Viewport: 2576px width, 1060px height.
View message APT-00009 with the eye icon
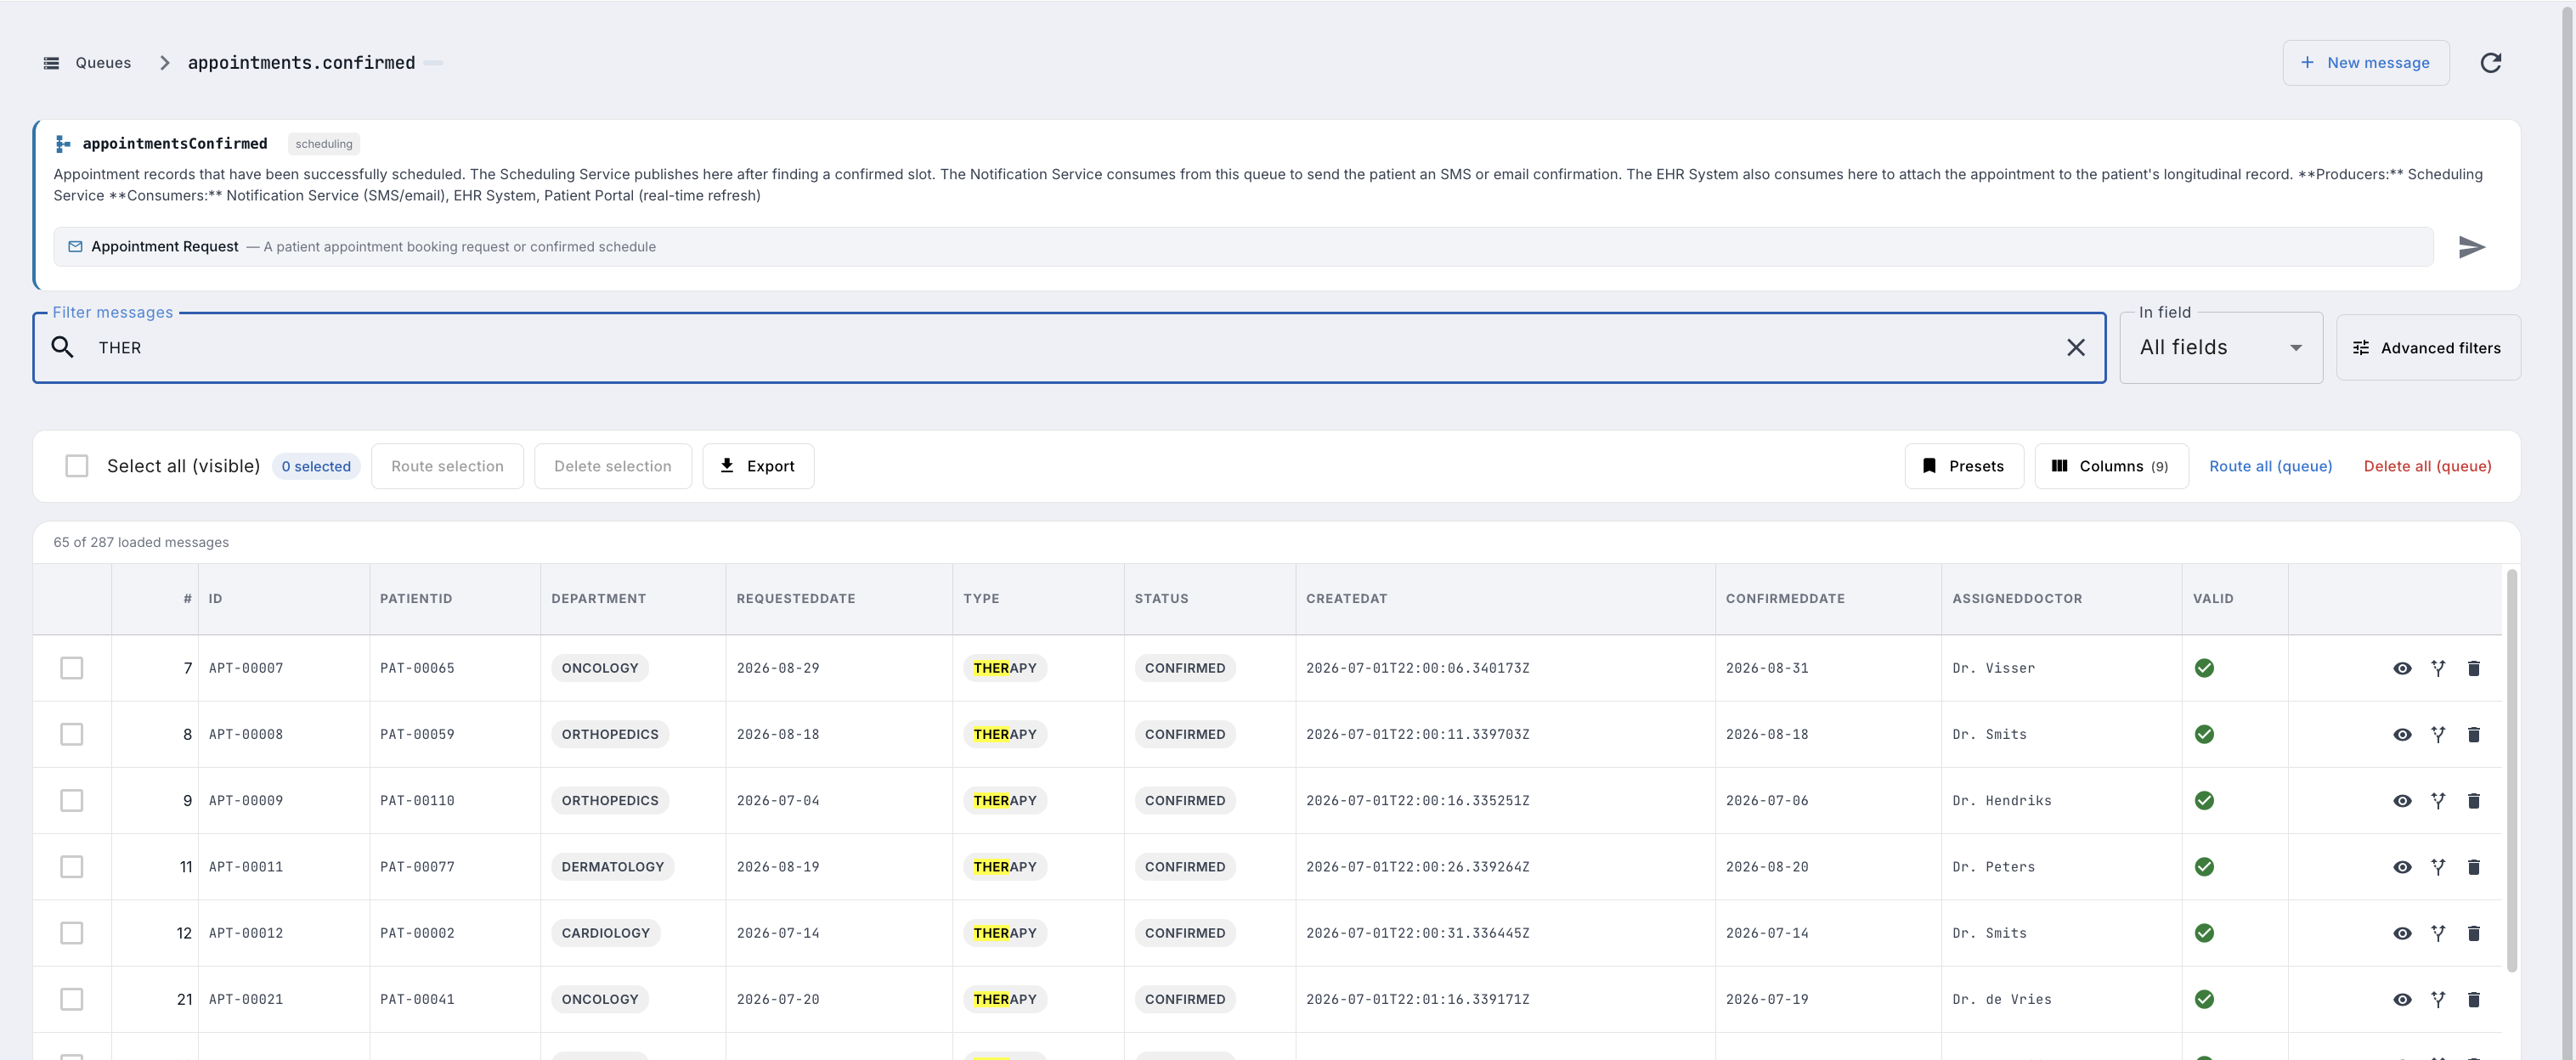click(x=2402, y=801)
